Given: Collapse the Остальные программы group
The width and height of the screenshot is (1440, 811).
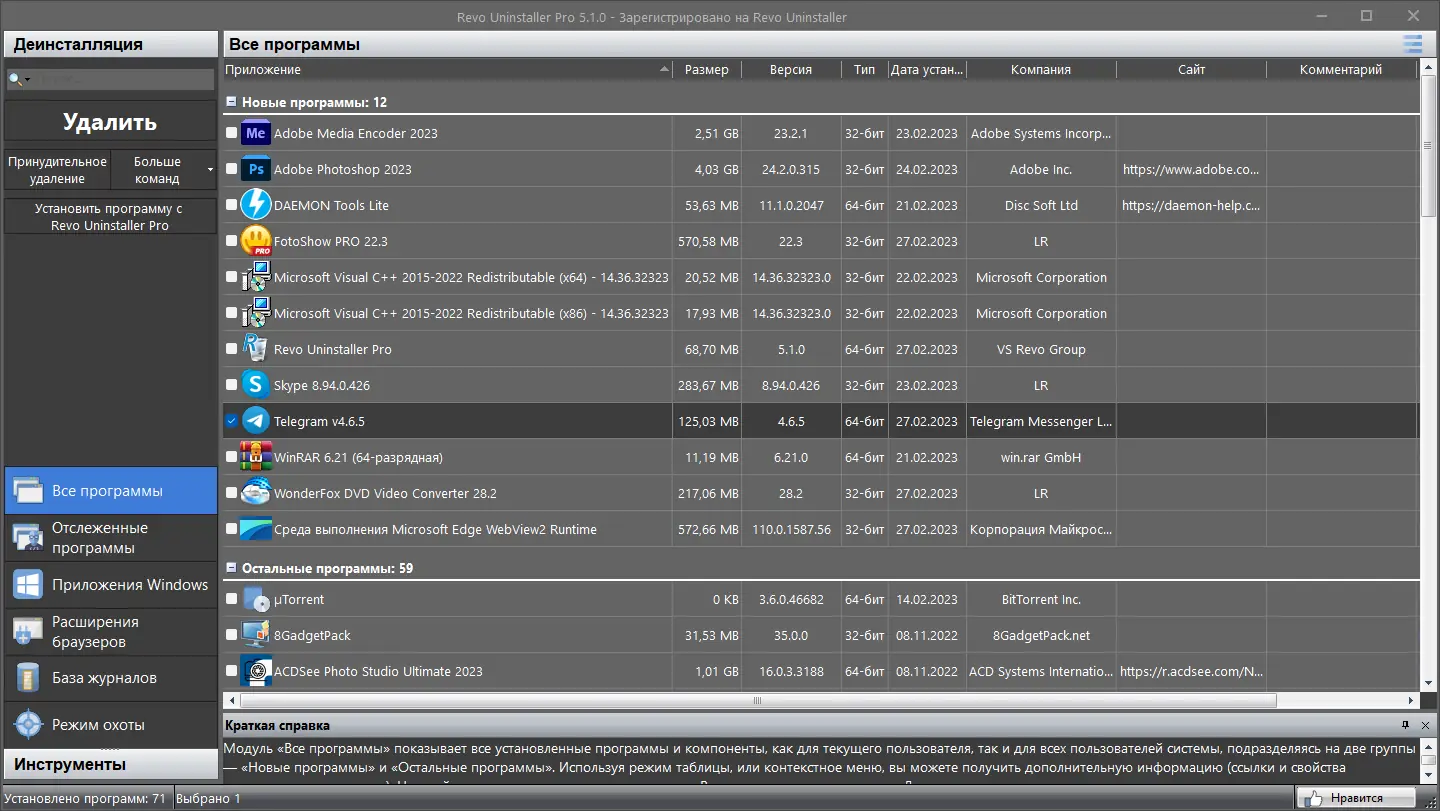Looking at the screenshot, I should coord(232,568).
